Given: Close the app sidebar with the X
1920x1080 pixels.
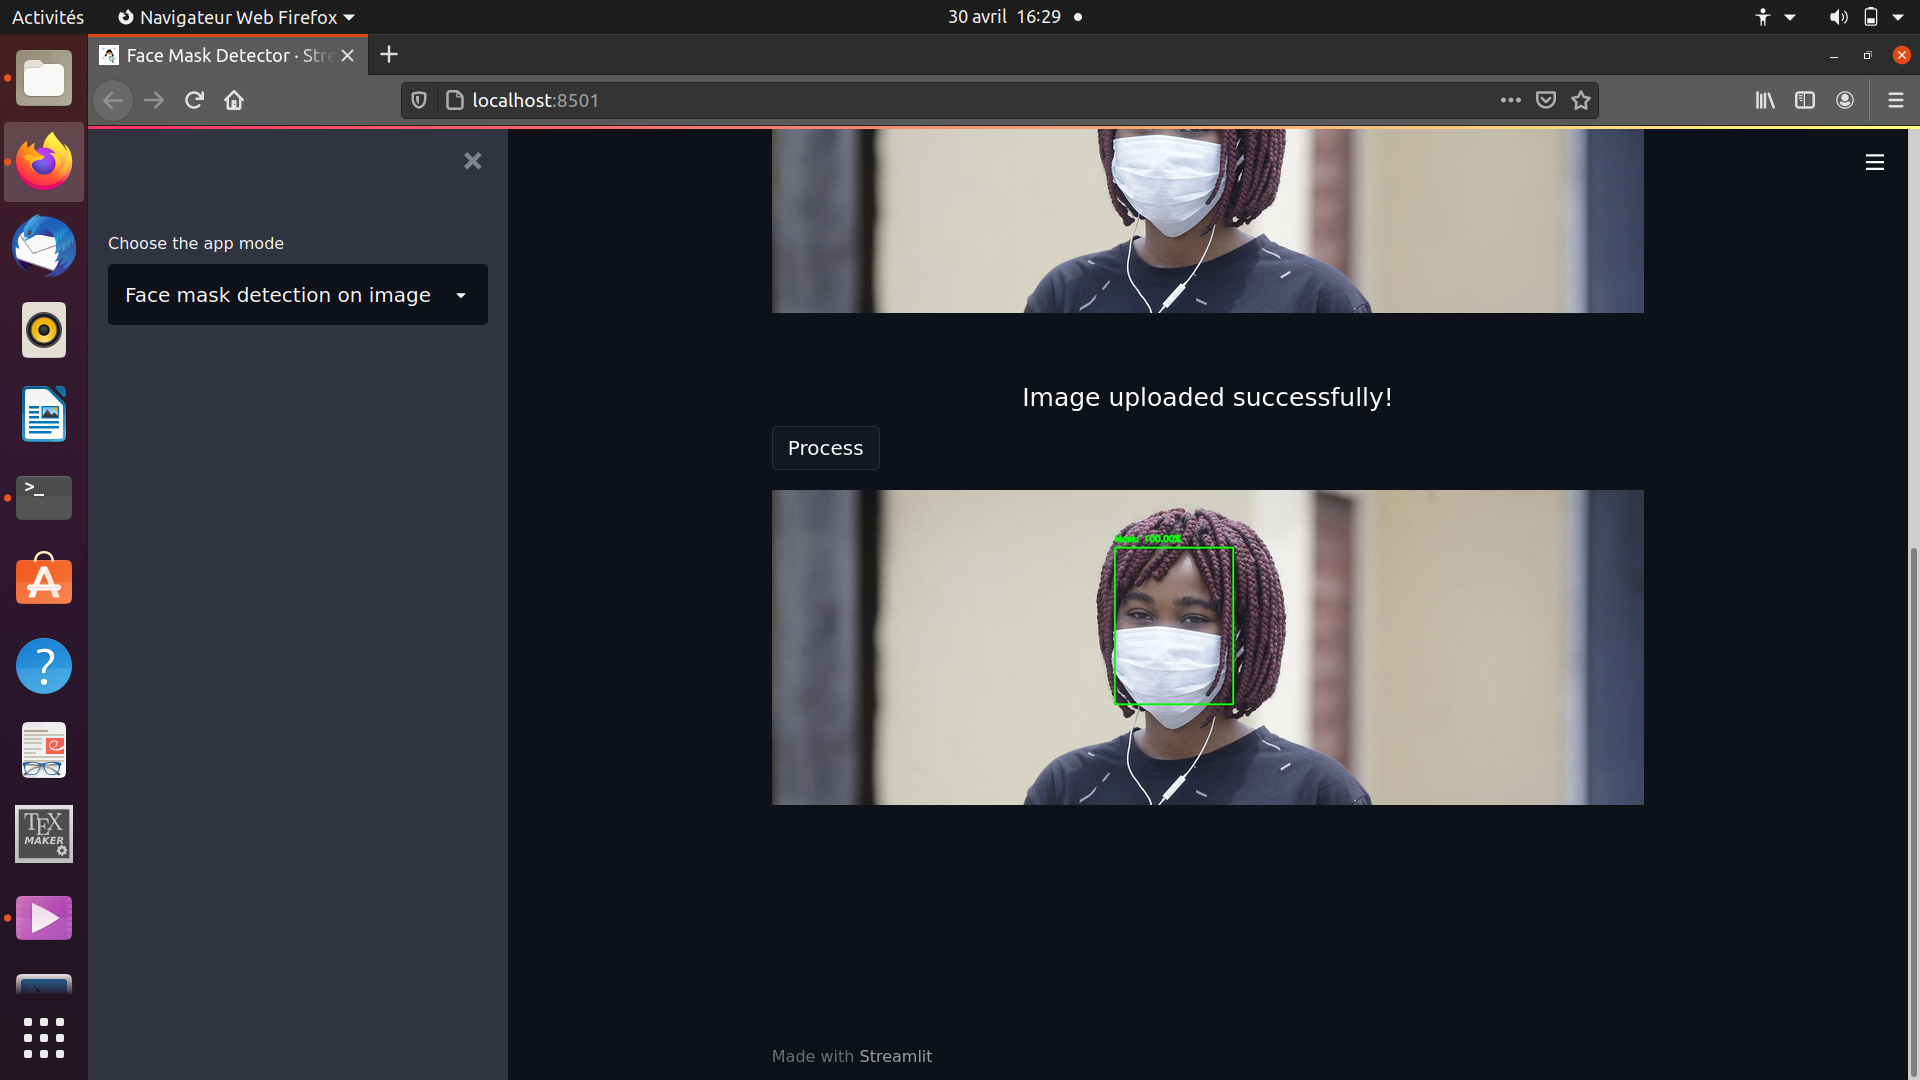Looking at the screenshot, I should 472,161.
